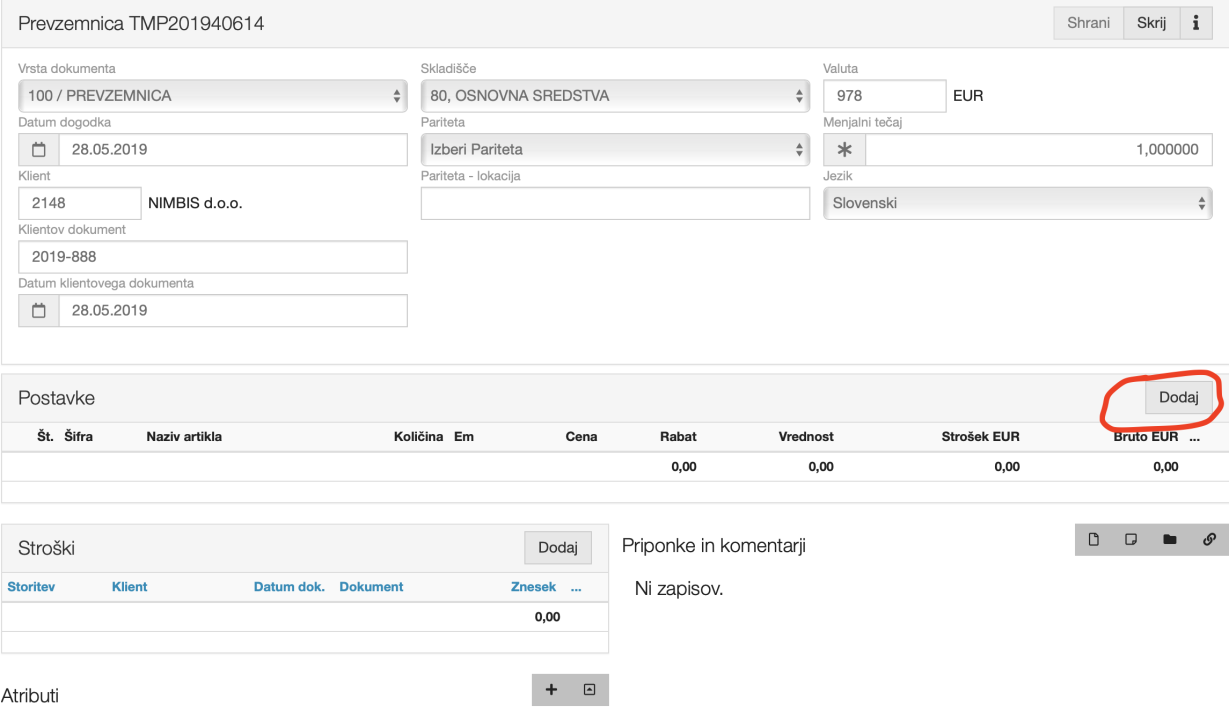Expand the Pariteta selection dropdown

pos(614,150)
